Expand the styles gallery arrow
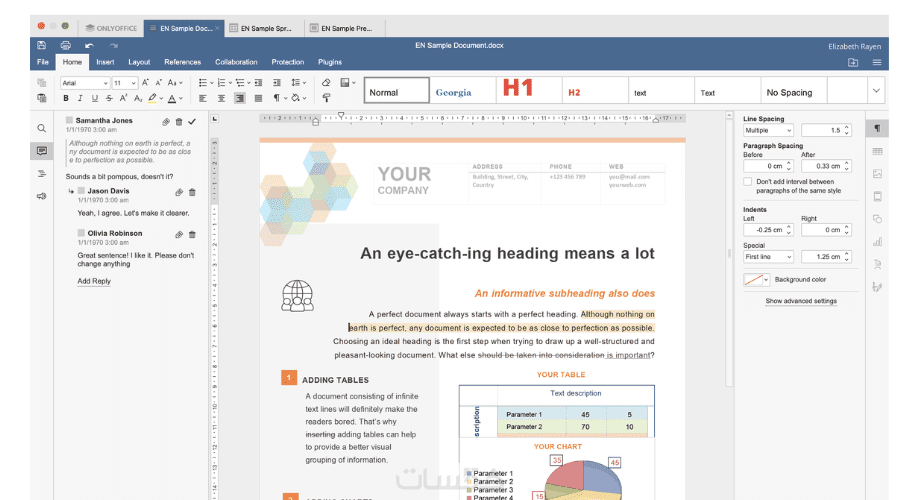900x500 pixels. click(x=876, y=91)
